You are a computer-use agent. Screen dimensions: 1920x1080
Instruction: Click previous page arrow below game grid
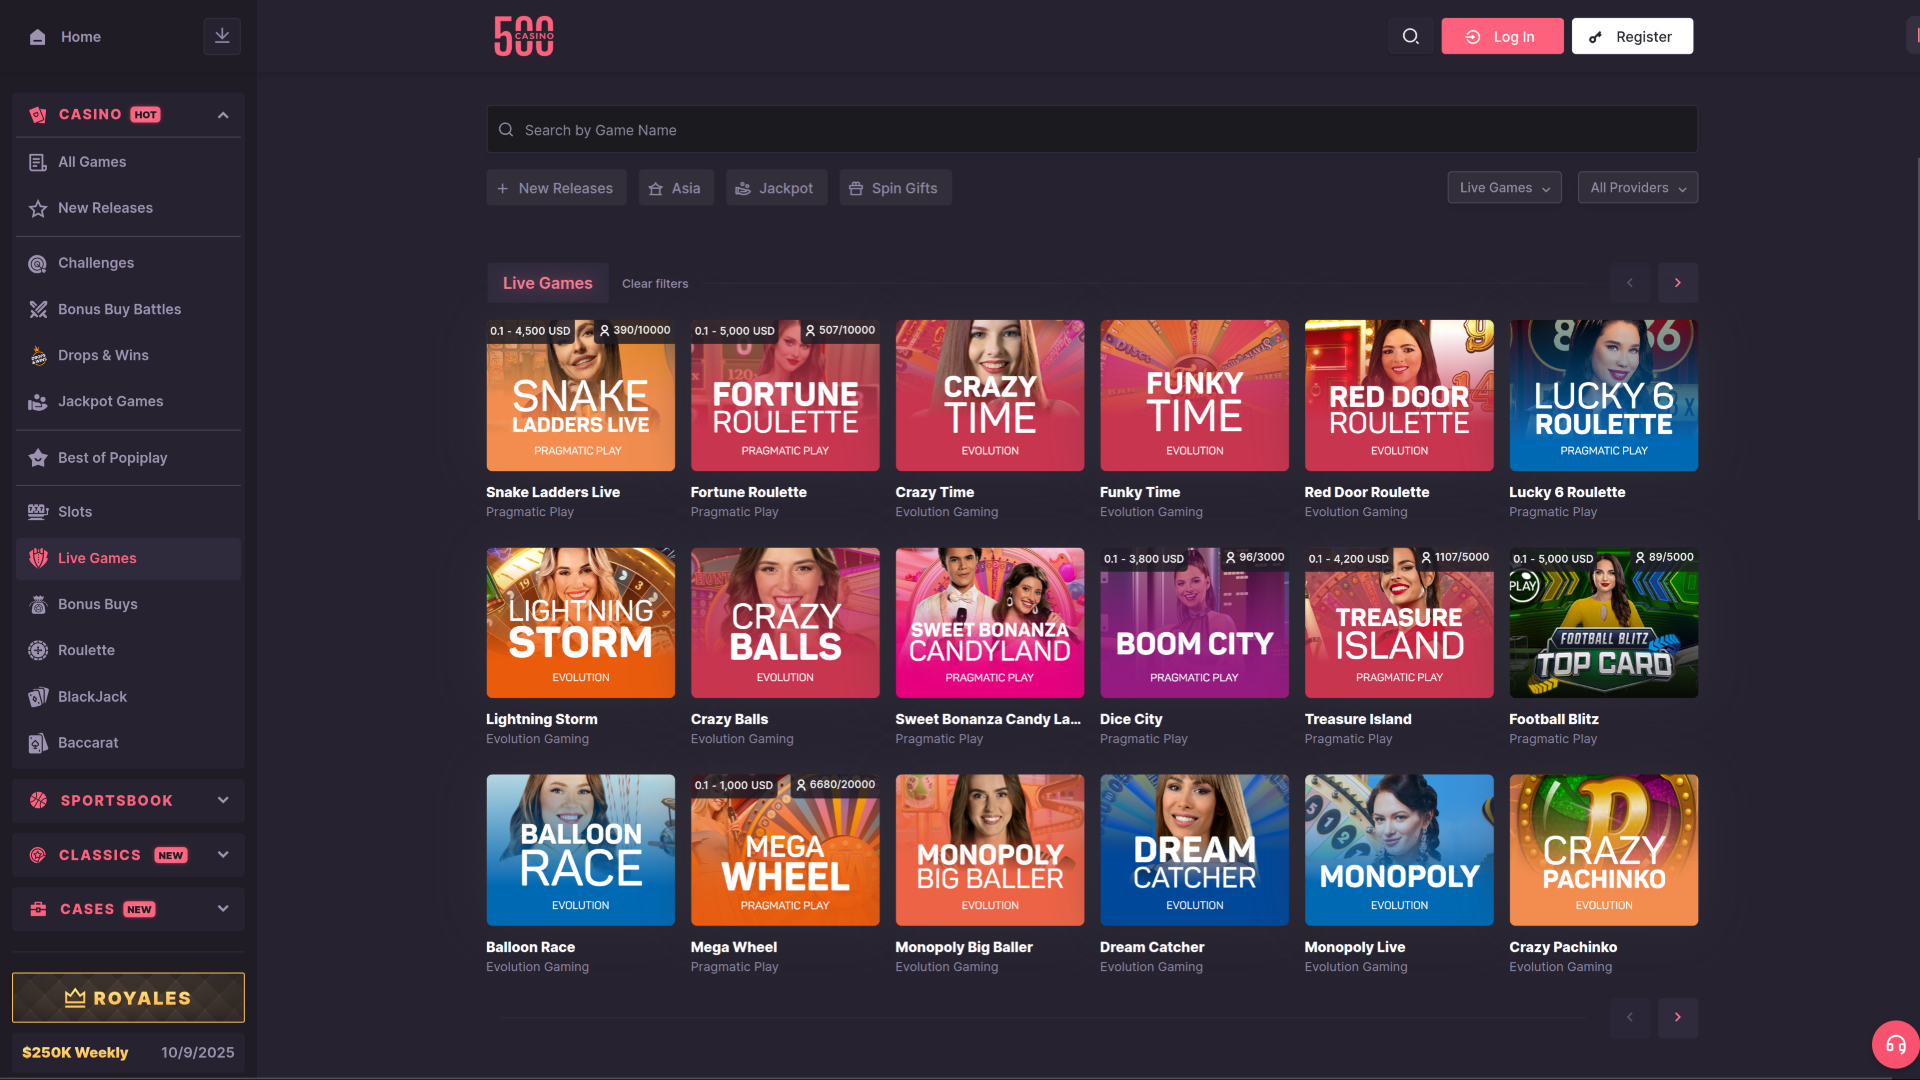pyautogui.click(x=1630, y=1017)
